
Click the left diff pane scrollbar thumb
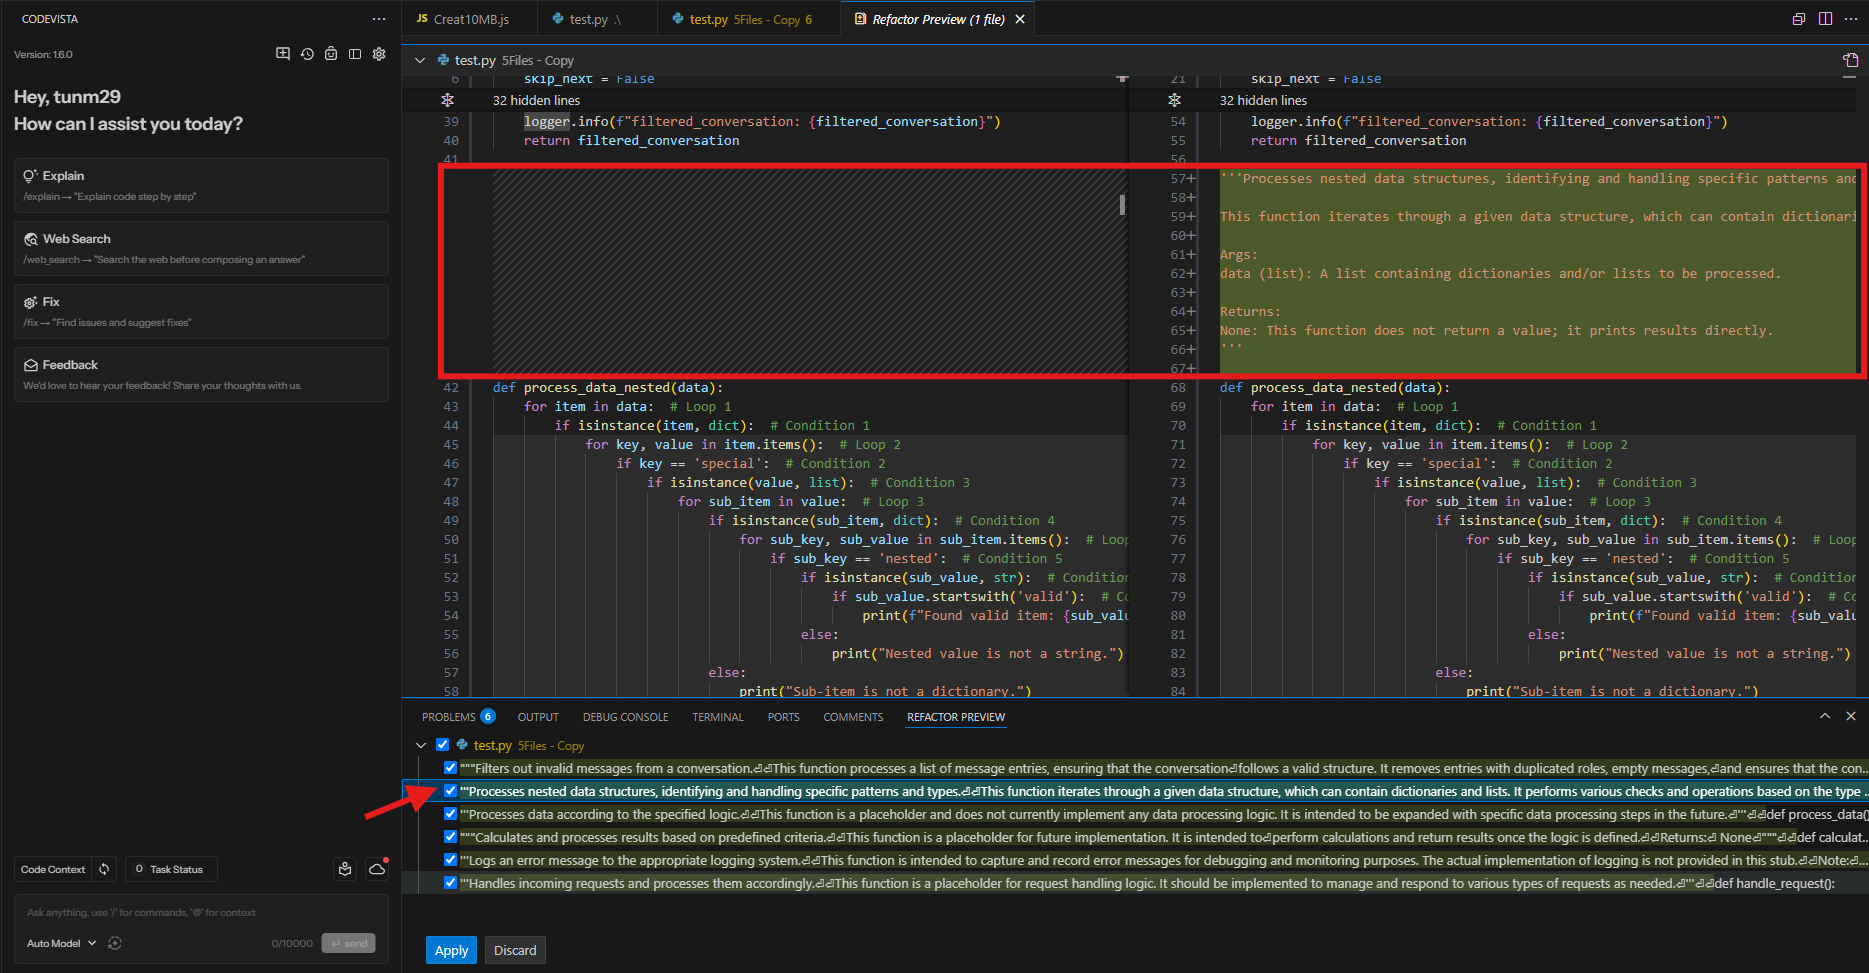[1122, 205]
